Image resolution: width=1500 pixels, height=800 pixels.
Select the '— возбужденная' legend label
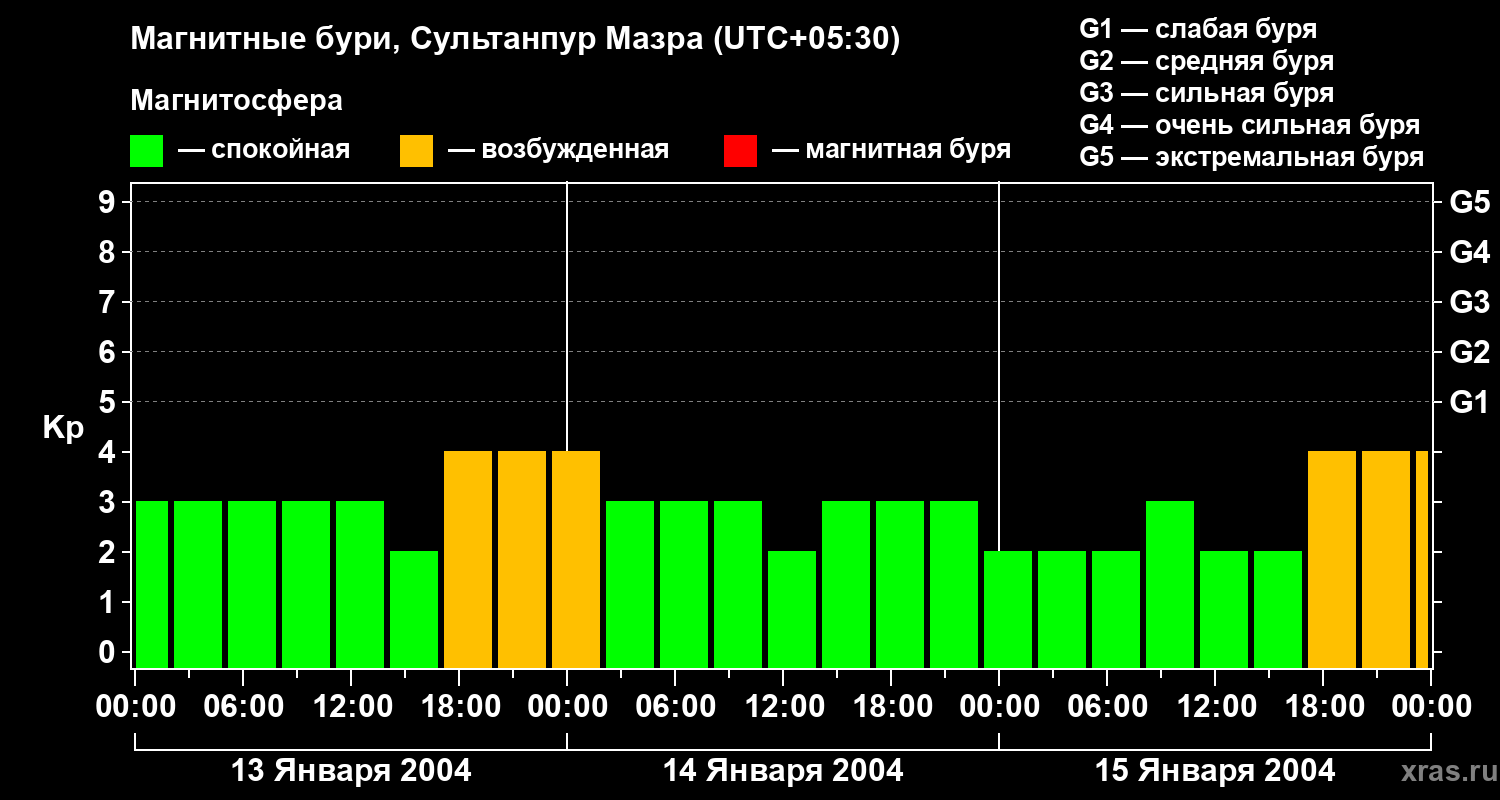(558, 150)
